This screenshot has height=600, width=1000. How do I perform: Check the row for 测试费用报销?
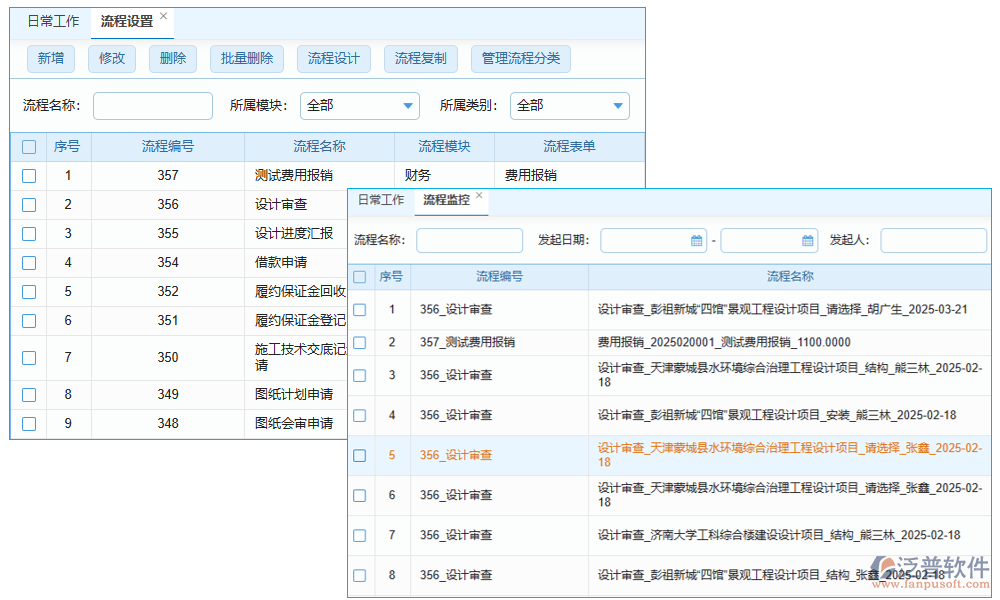27,175
